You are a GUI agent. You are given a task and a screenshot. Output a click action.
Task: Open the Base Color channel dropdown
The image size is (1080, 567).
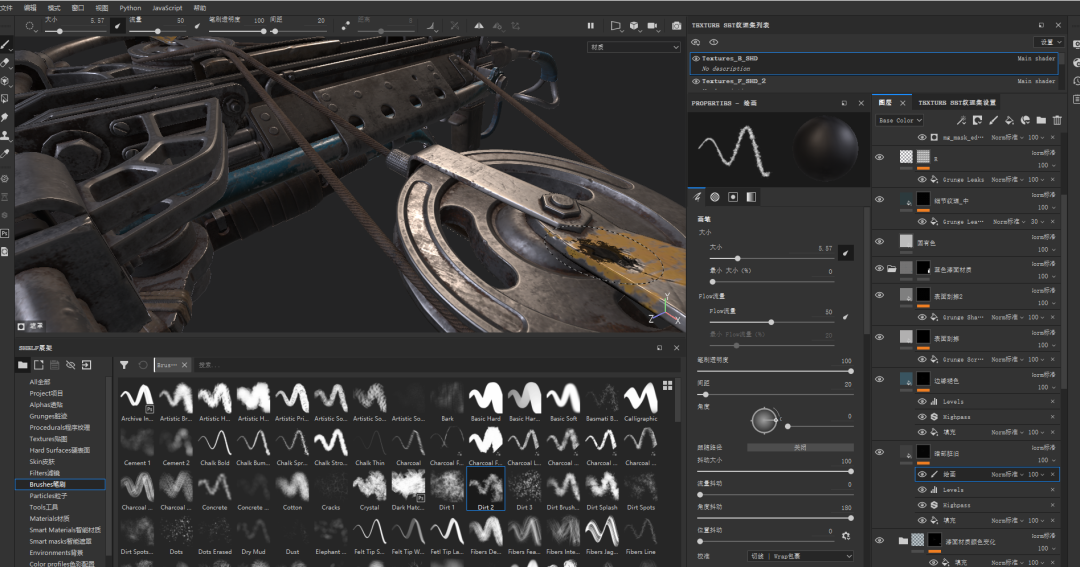click(x=900, y=120)
